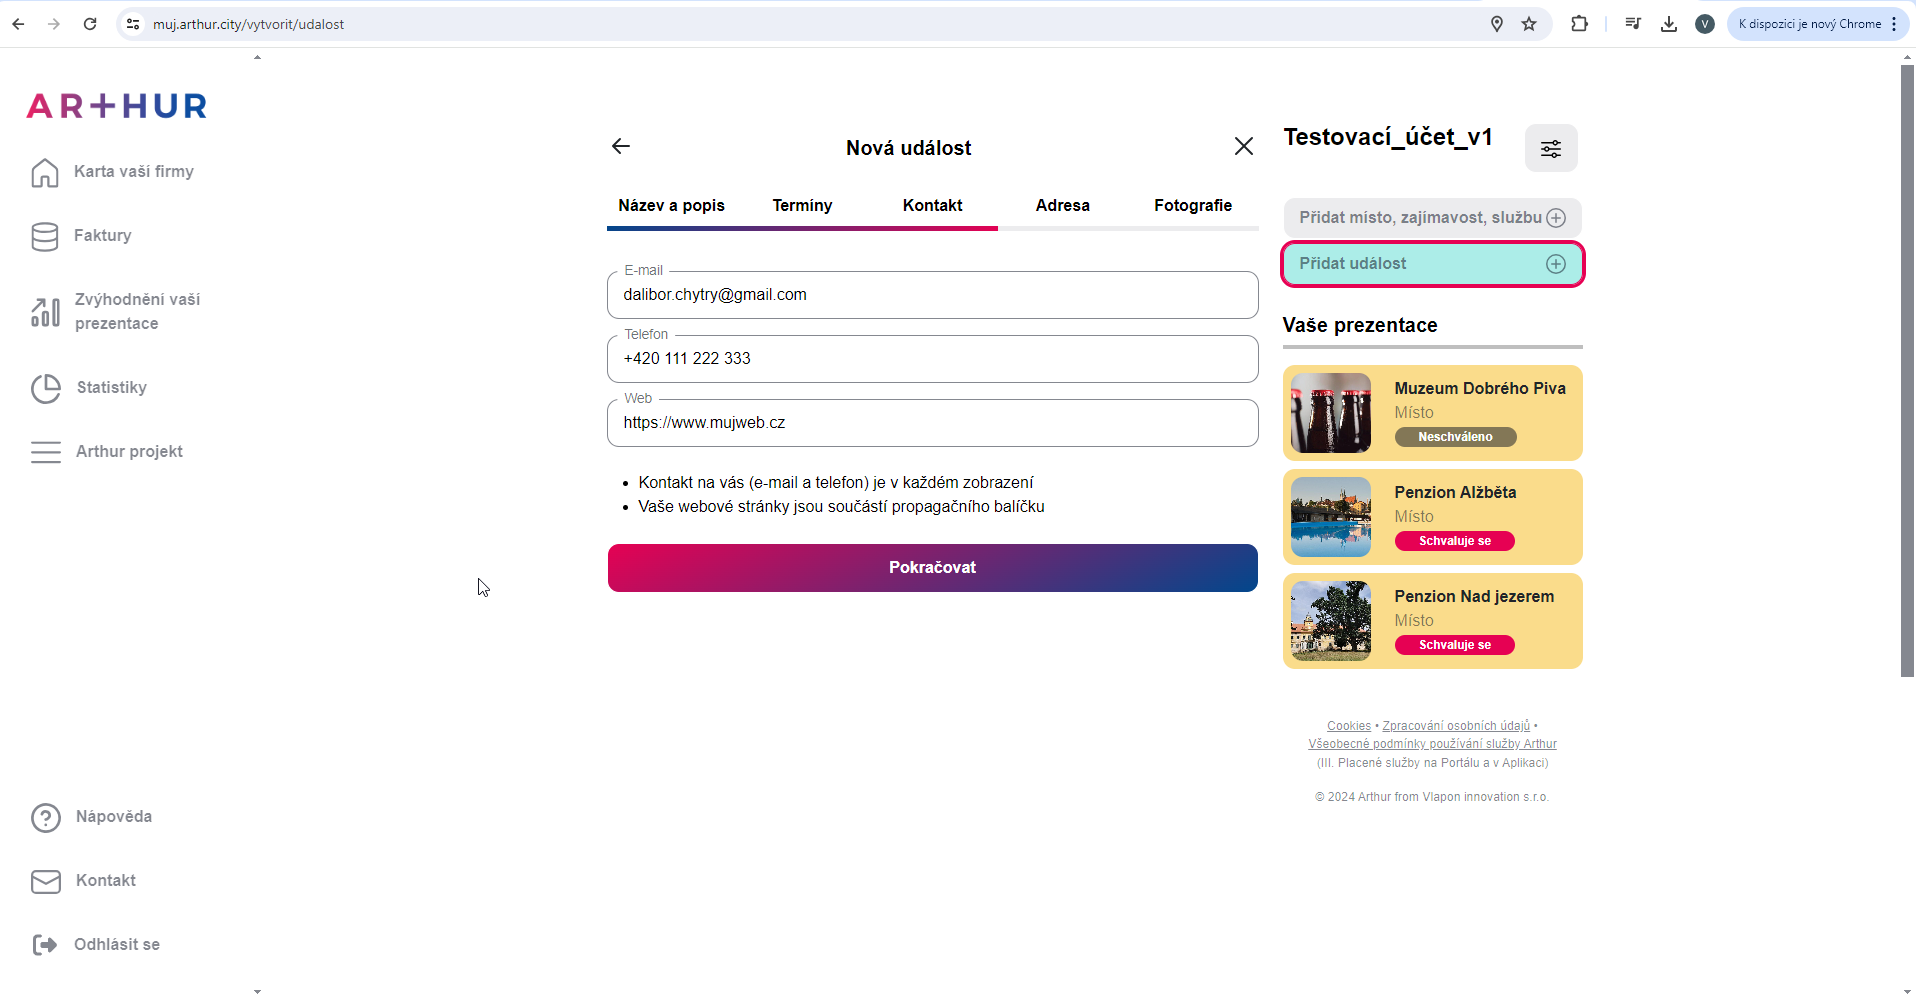Open Faktury via database icon
The height and width of the screenshot is (998, 1916).
[45, 236]
